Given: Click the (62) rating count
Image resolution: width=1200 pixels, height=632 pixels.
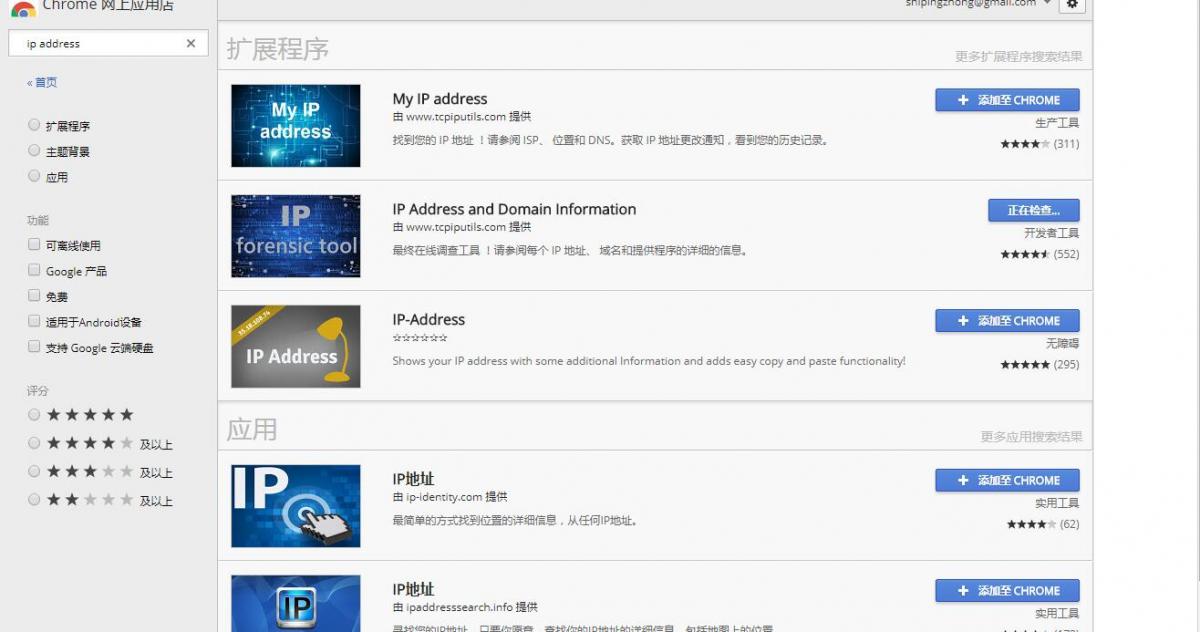Looking at the screenshot, I should [x=1069, y=524].
